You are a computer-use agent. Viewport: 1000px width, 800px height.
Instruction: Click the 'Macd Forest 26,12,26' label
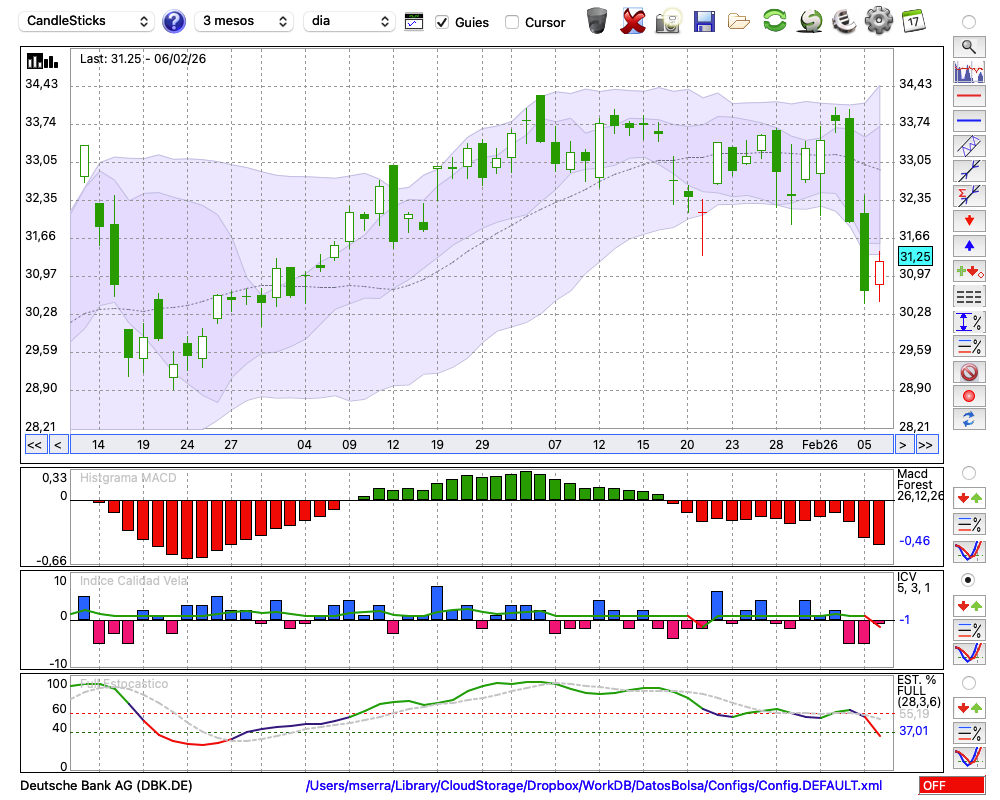tap(920, 485)
